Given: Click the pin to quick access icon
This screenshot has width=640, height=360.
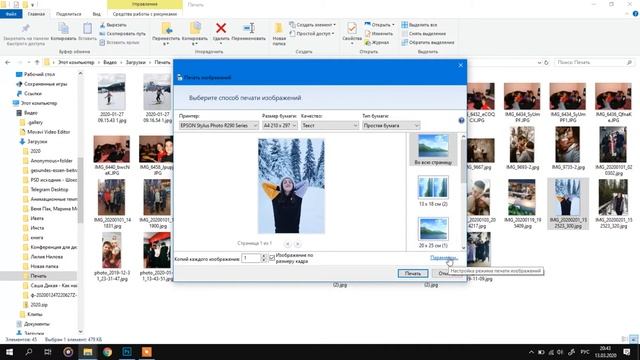Looking at the screenshot, I should (x=25, y=29).
